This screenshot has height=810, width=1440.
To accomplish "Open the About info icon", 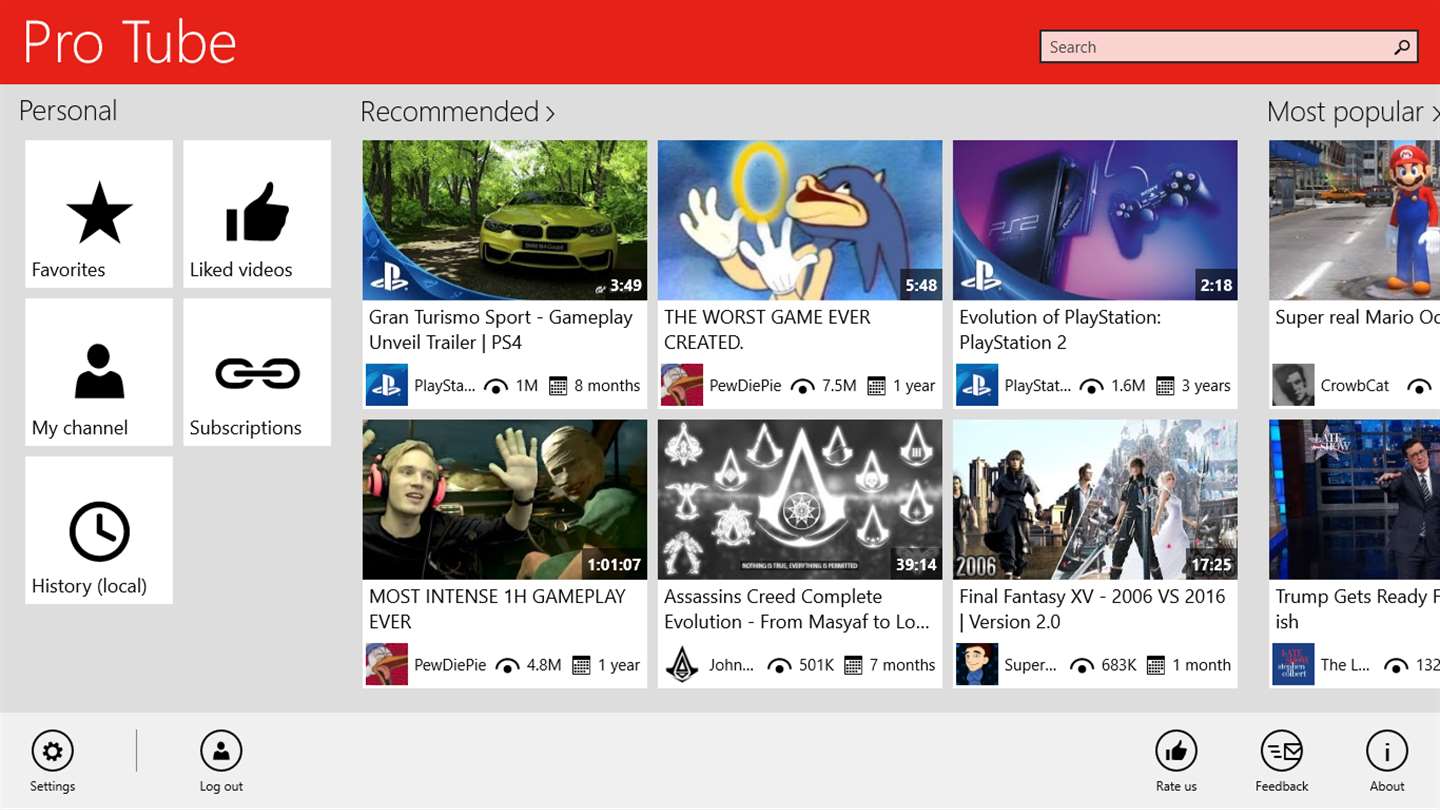I will click(x=1387, y=751).
